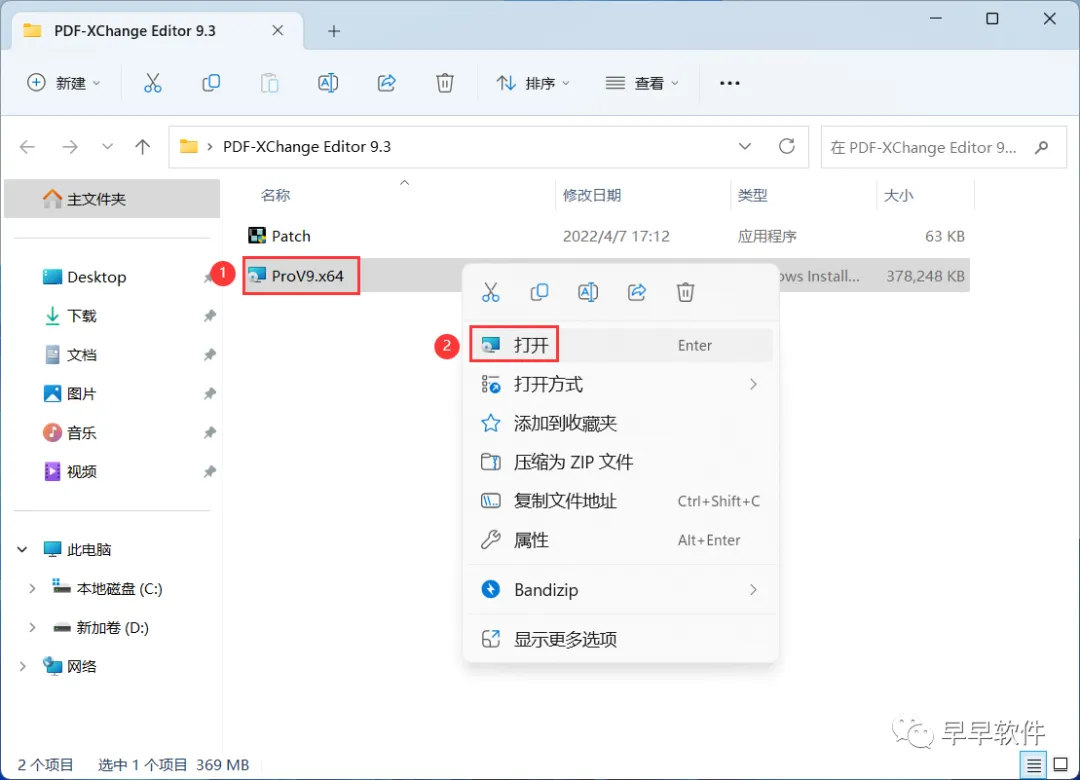Screen dimensions: 1080x780
Task: Choose 复制文件地址 menu item
Action: tap(621, 501)
